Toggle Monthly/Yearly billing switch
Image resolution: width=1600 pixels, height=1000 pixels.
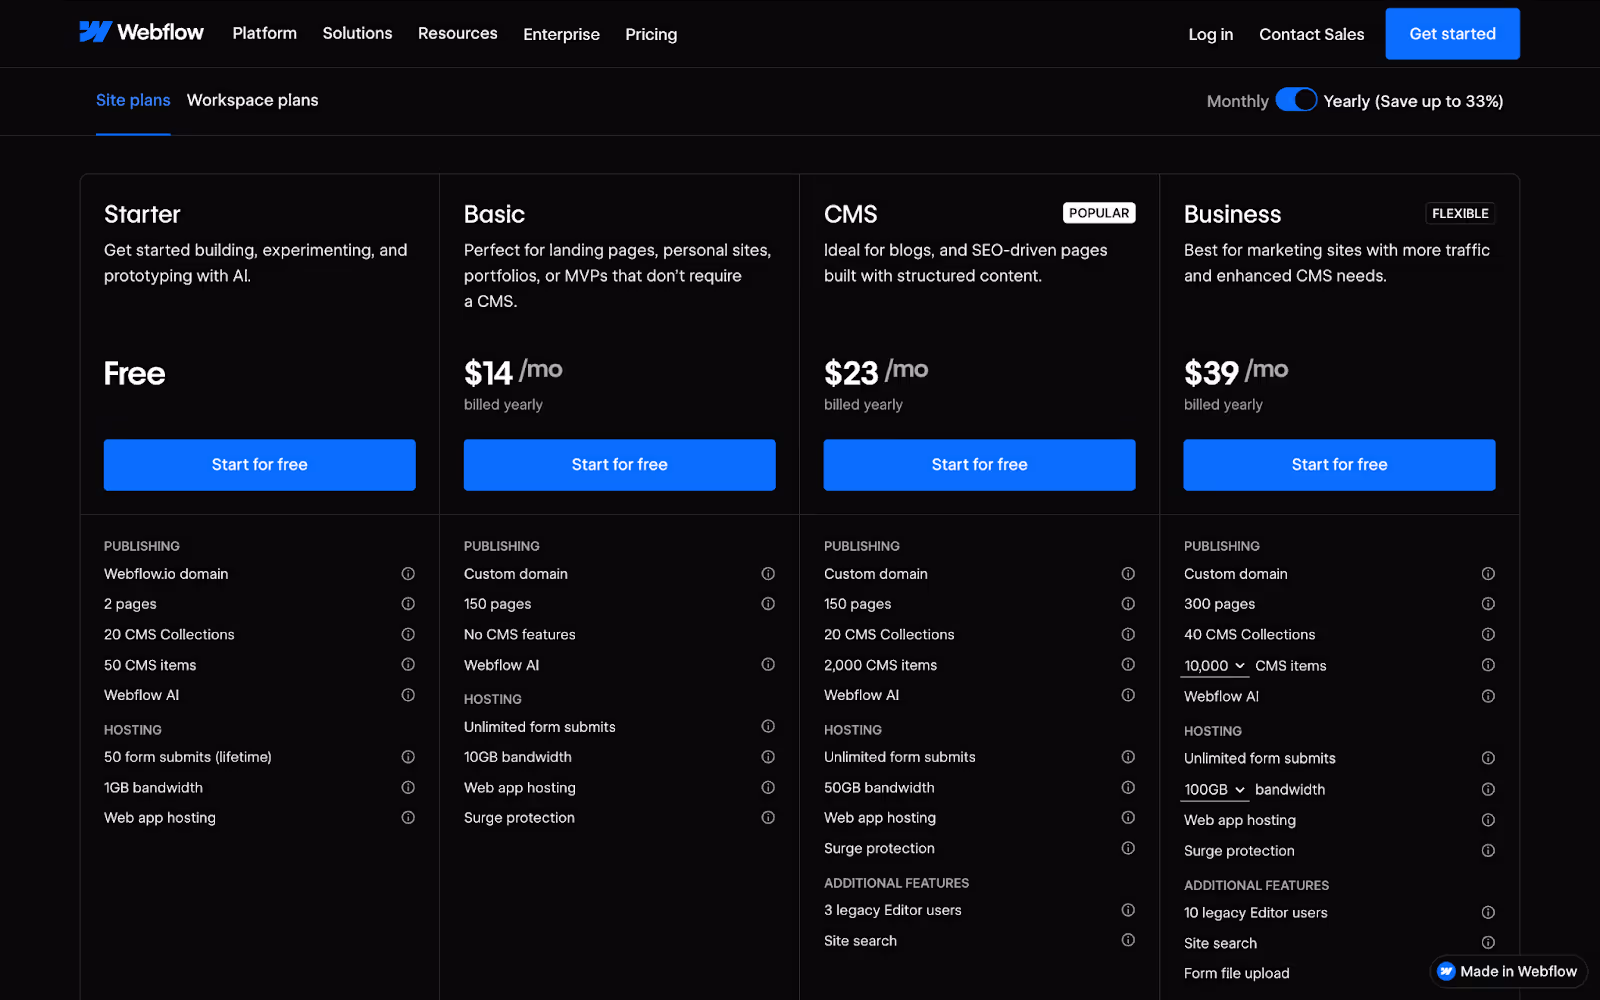click(x=1296, y=100)
